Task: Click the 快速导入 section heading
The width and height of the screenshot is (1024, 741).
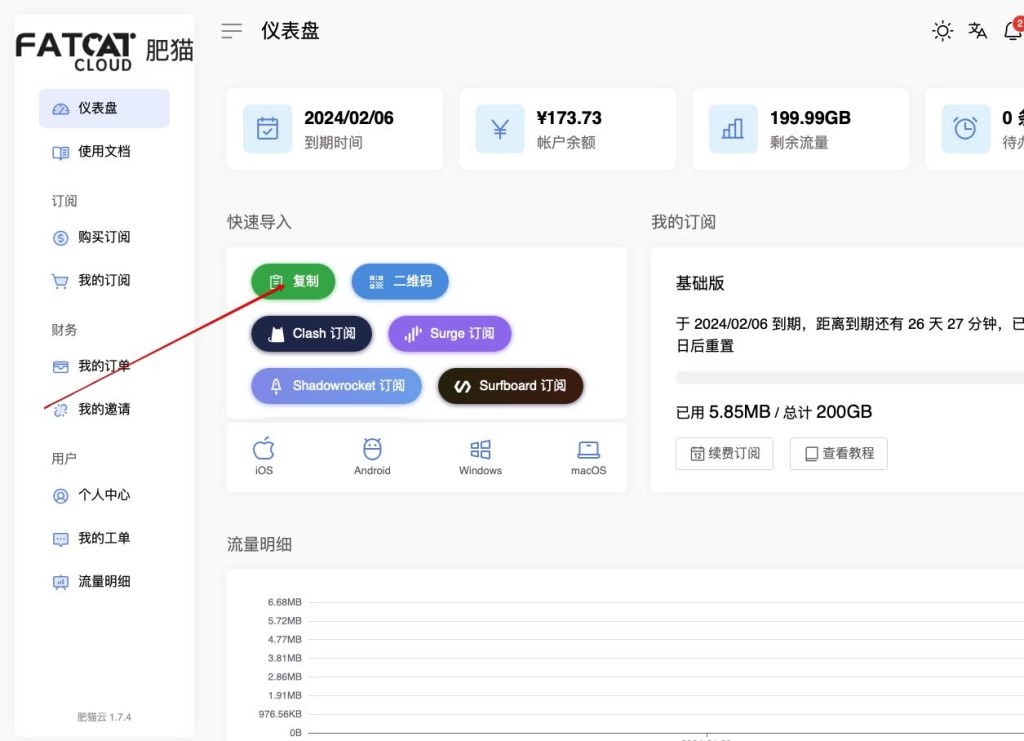Action: (259, 222)
